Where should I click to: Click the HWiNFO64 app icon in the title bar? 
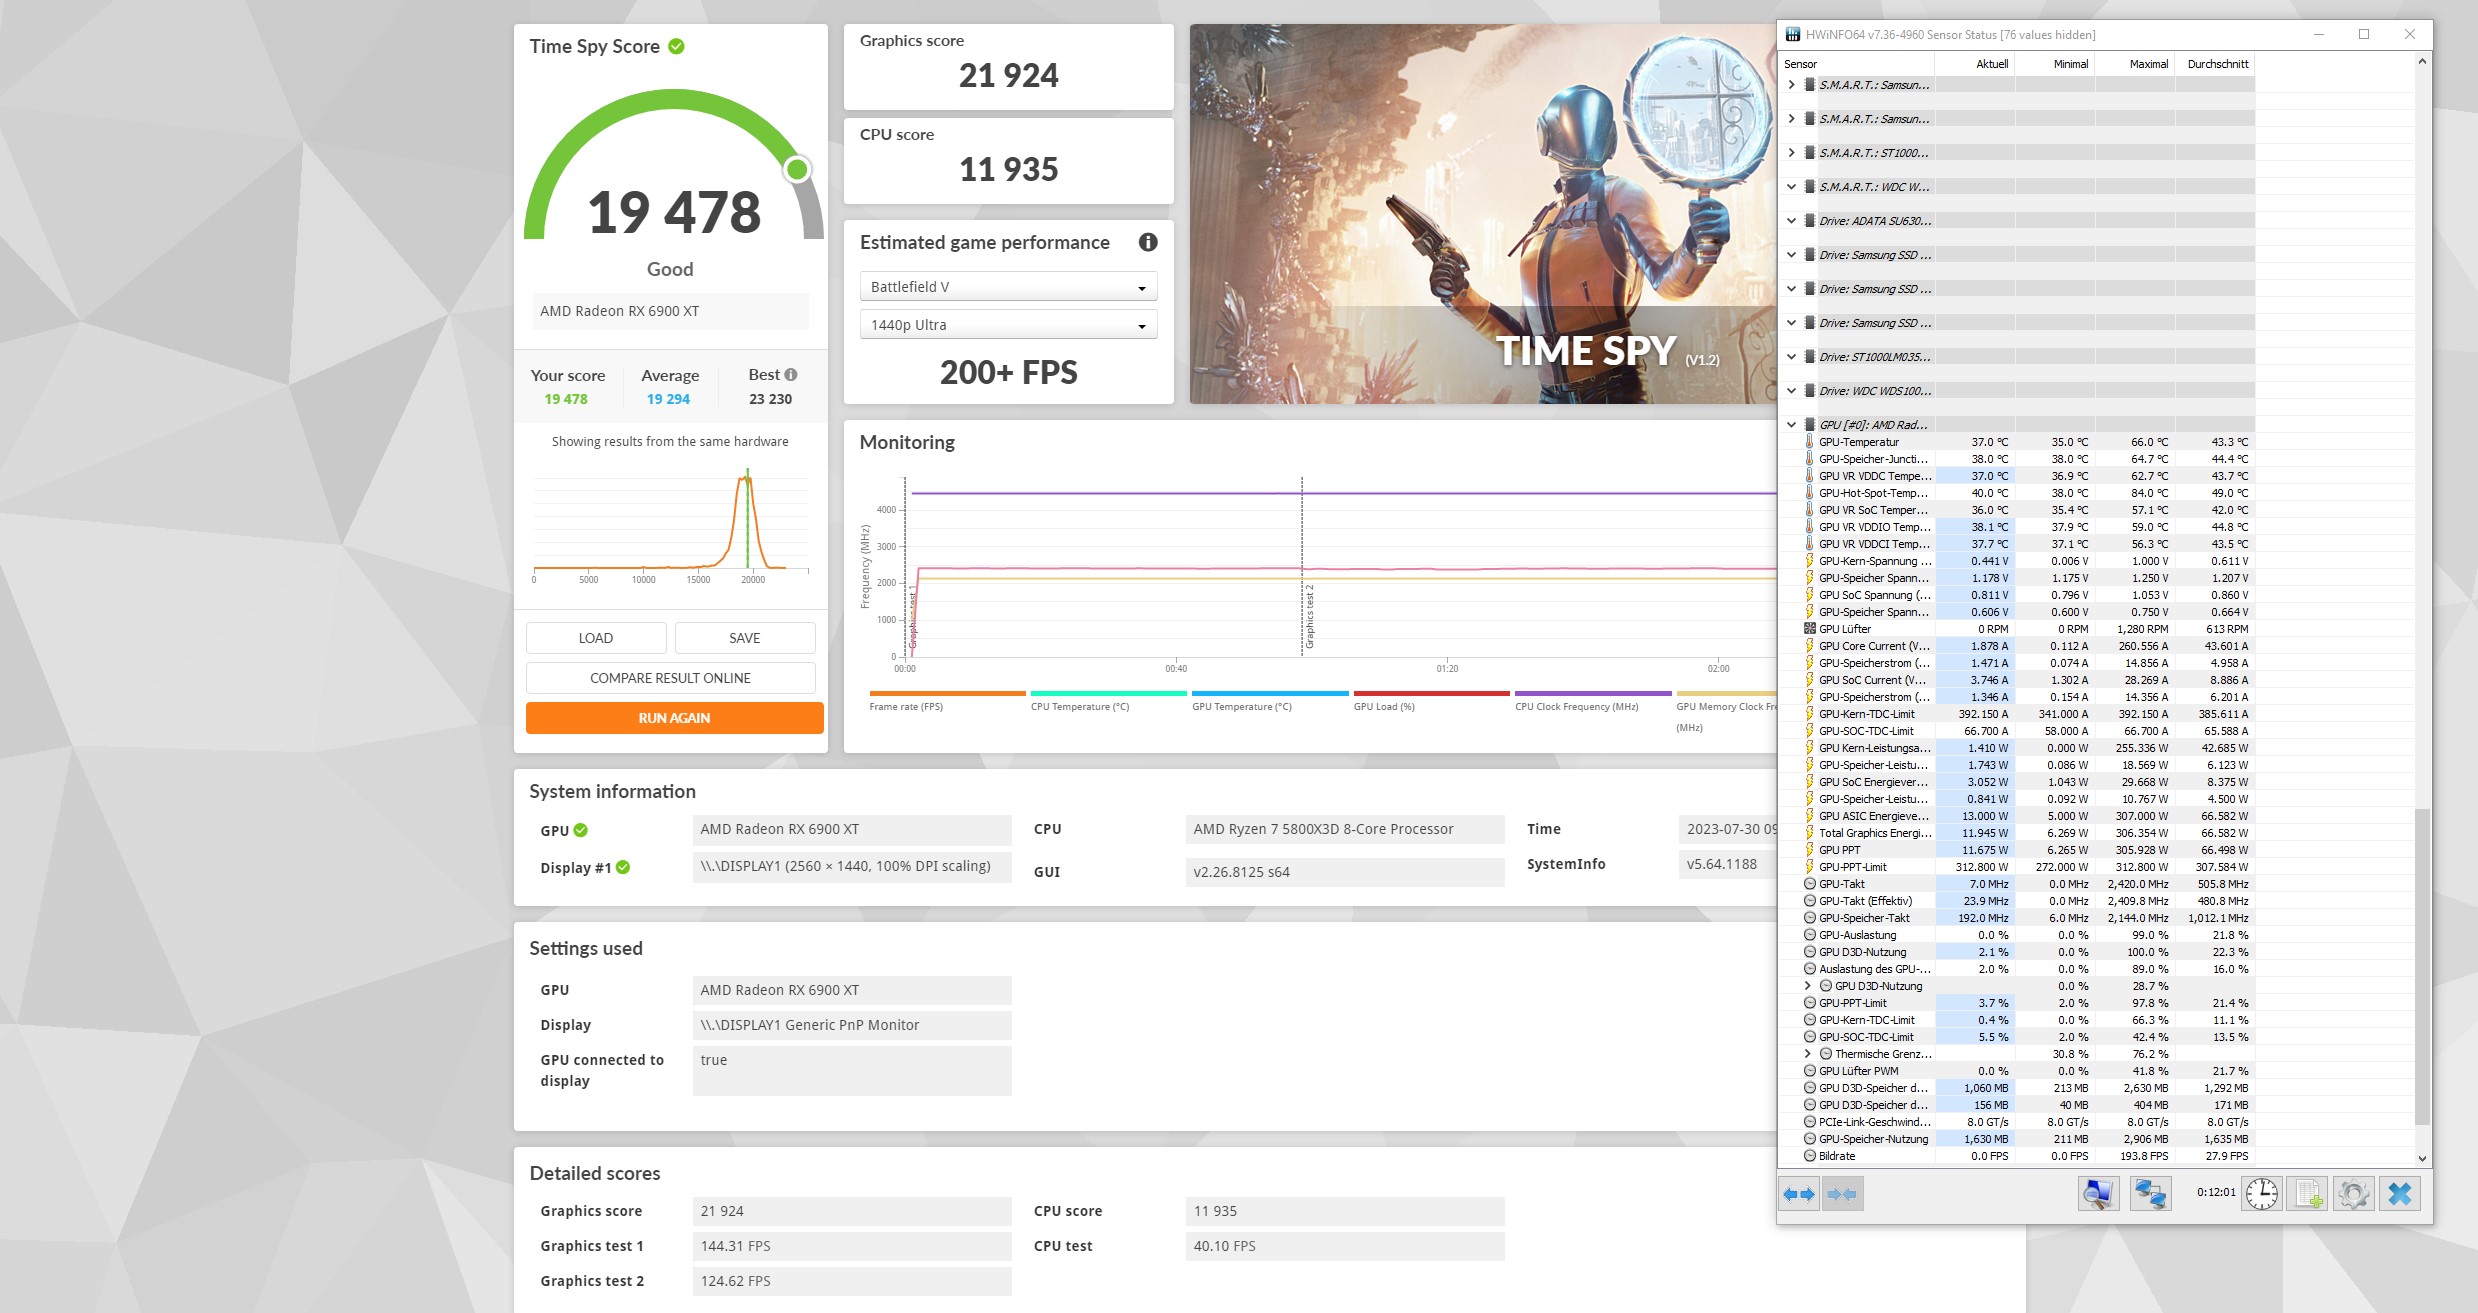tap(1793, 34)
